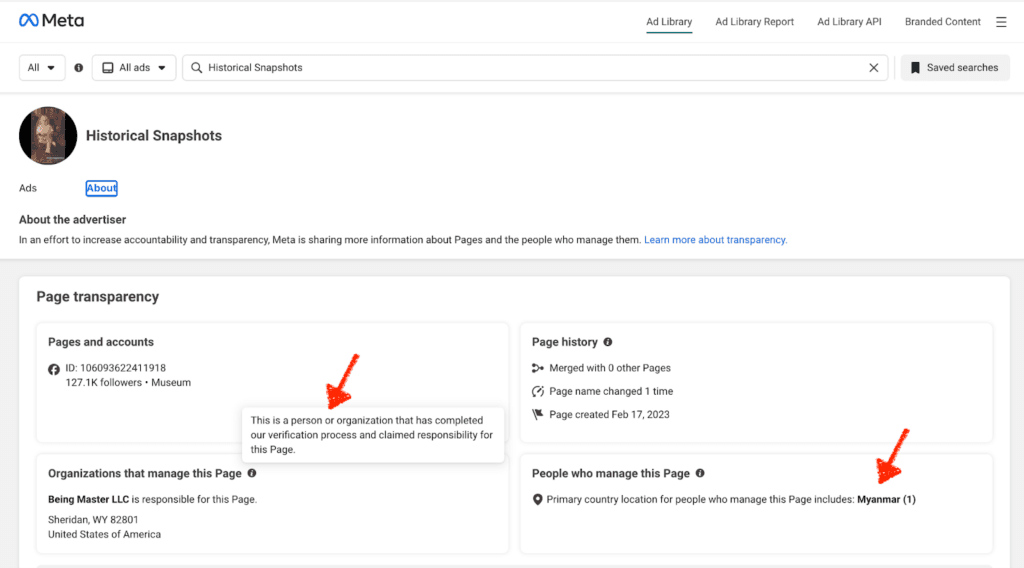Image resolution: width=1024 pixels, height=568 pixels.
Task: Click the Page created Feb 17, 2023 text
Action: 609,415
